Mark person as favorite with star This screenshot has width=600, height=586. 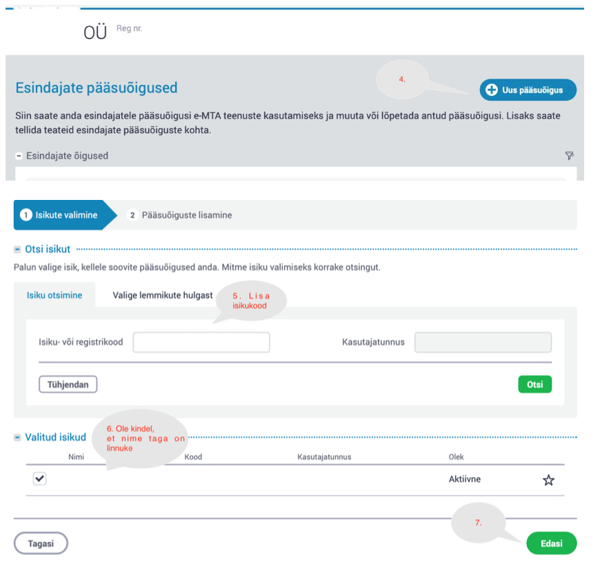point(548,480)
